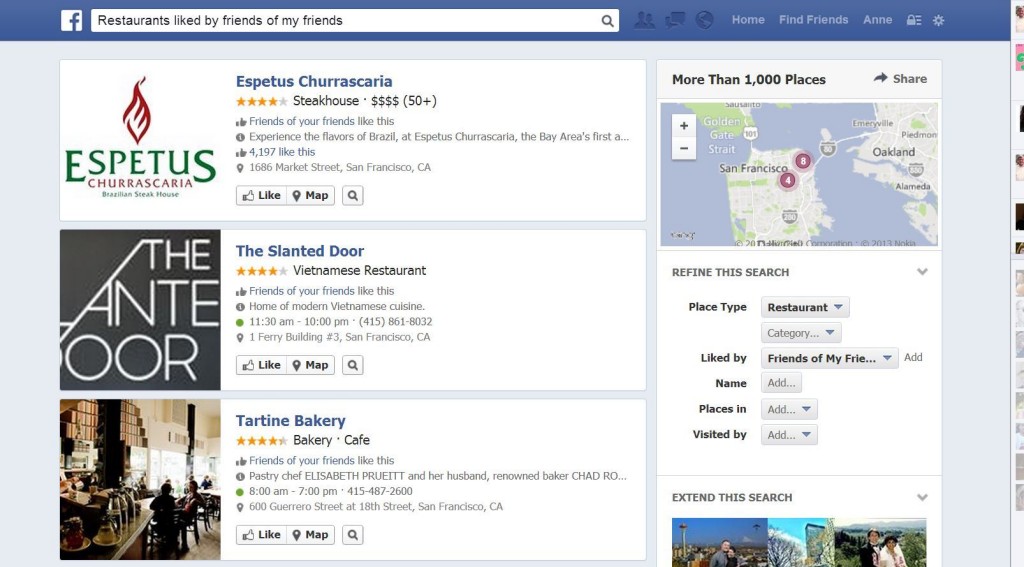
Task: Click the Facebook logo icon
Action: 71,20
